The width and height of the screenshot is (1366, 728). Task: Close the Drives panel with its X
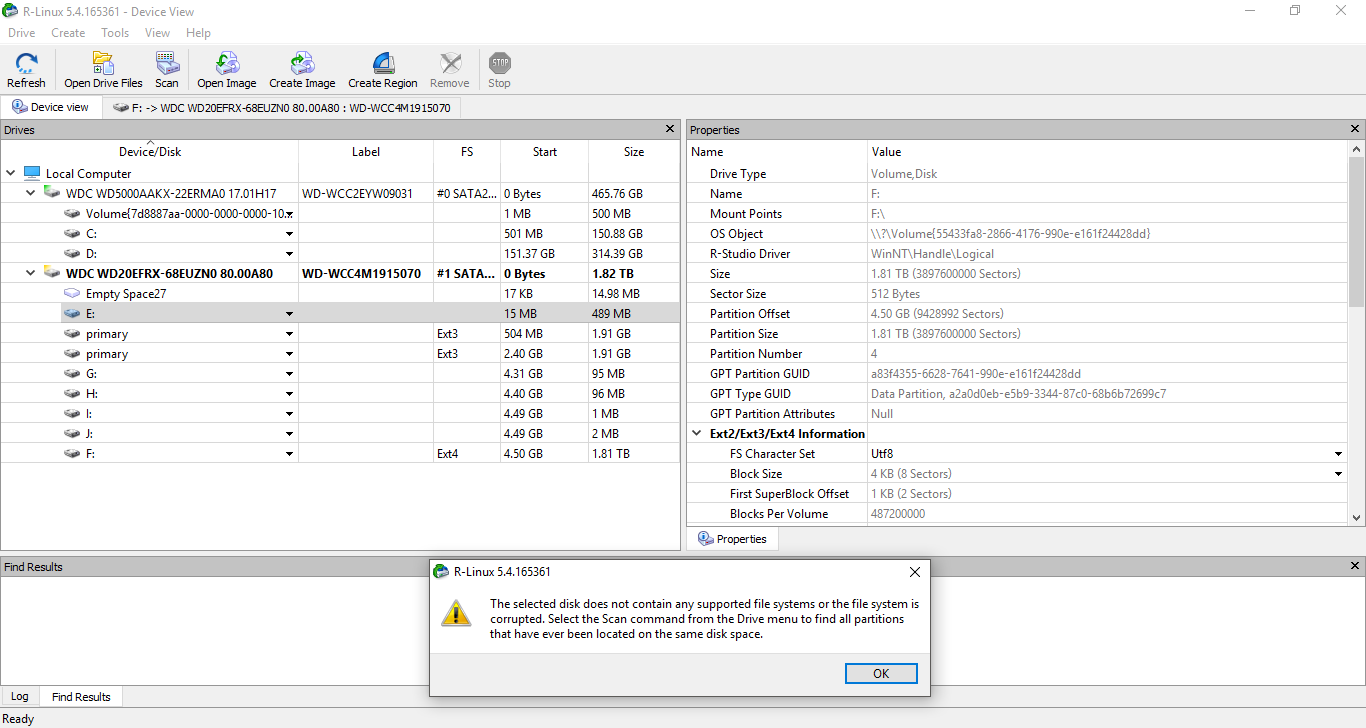click(671, 129)
